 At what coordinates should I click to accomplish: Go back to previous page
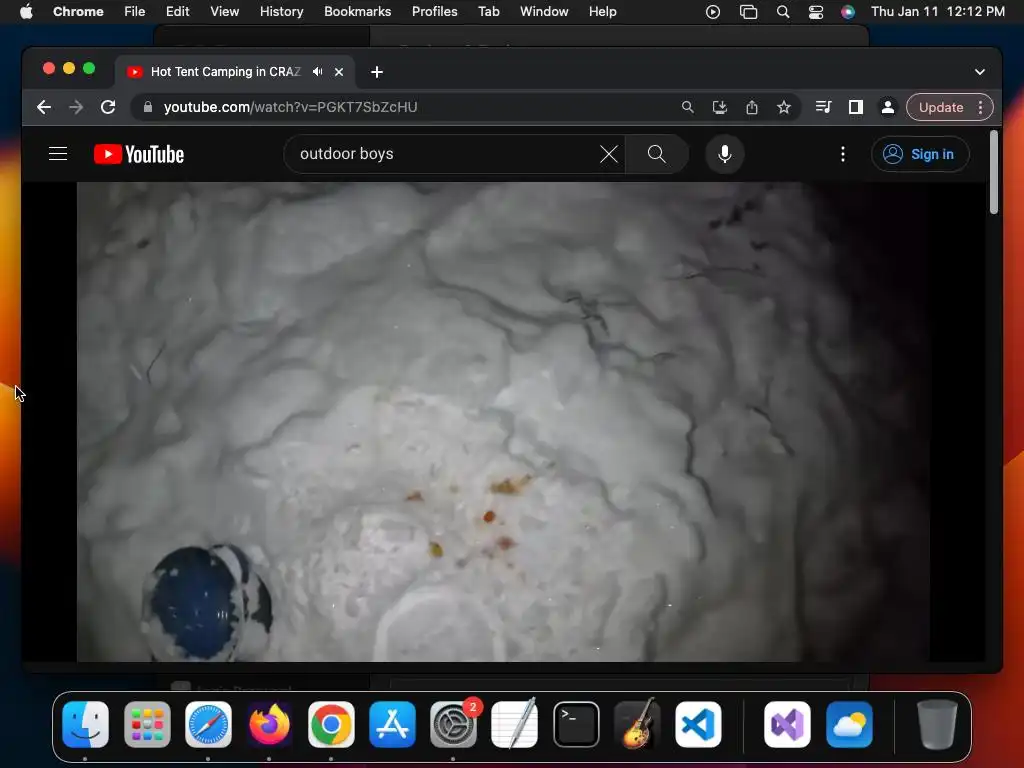(x=44, y=107)
